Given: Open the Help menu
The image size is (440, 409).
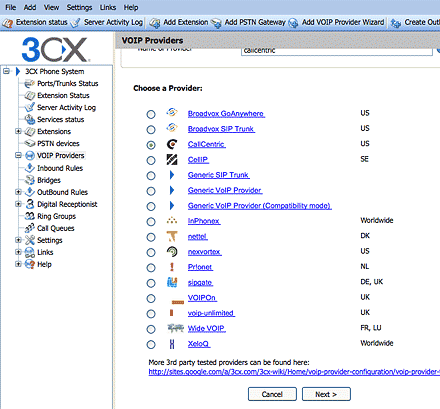Looking at the screenshot, I should (x=131, y=7).
